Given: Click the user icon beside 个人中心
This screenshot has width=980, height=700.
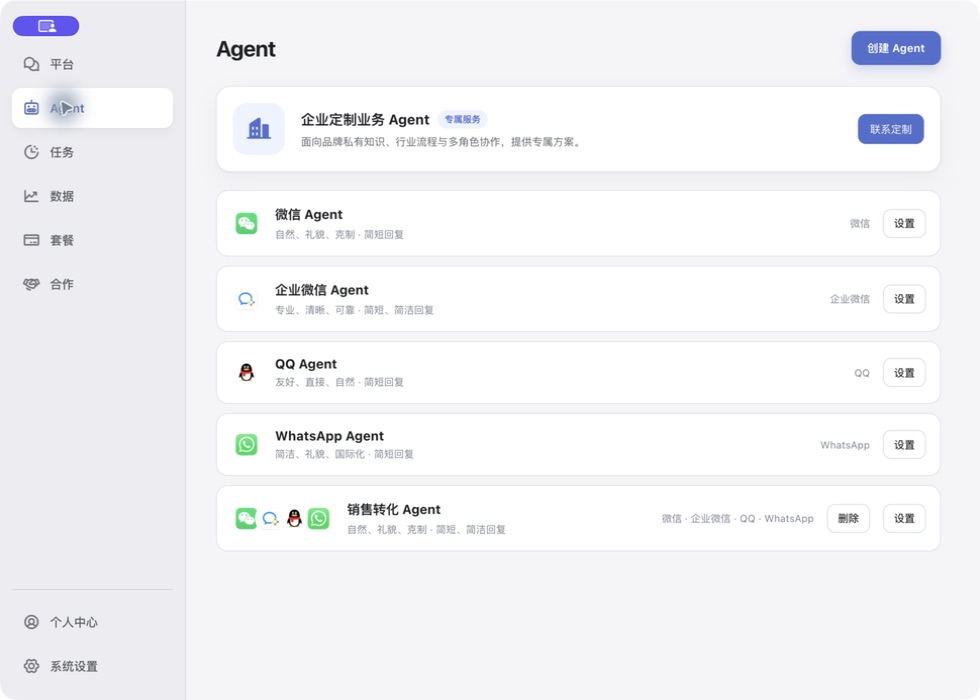Looking at the screenshot, I should [31, 622].
